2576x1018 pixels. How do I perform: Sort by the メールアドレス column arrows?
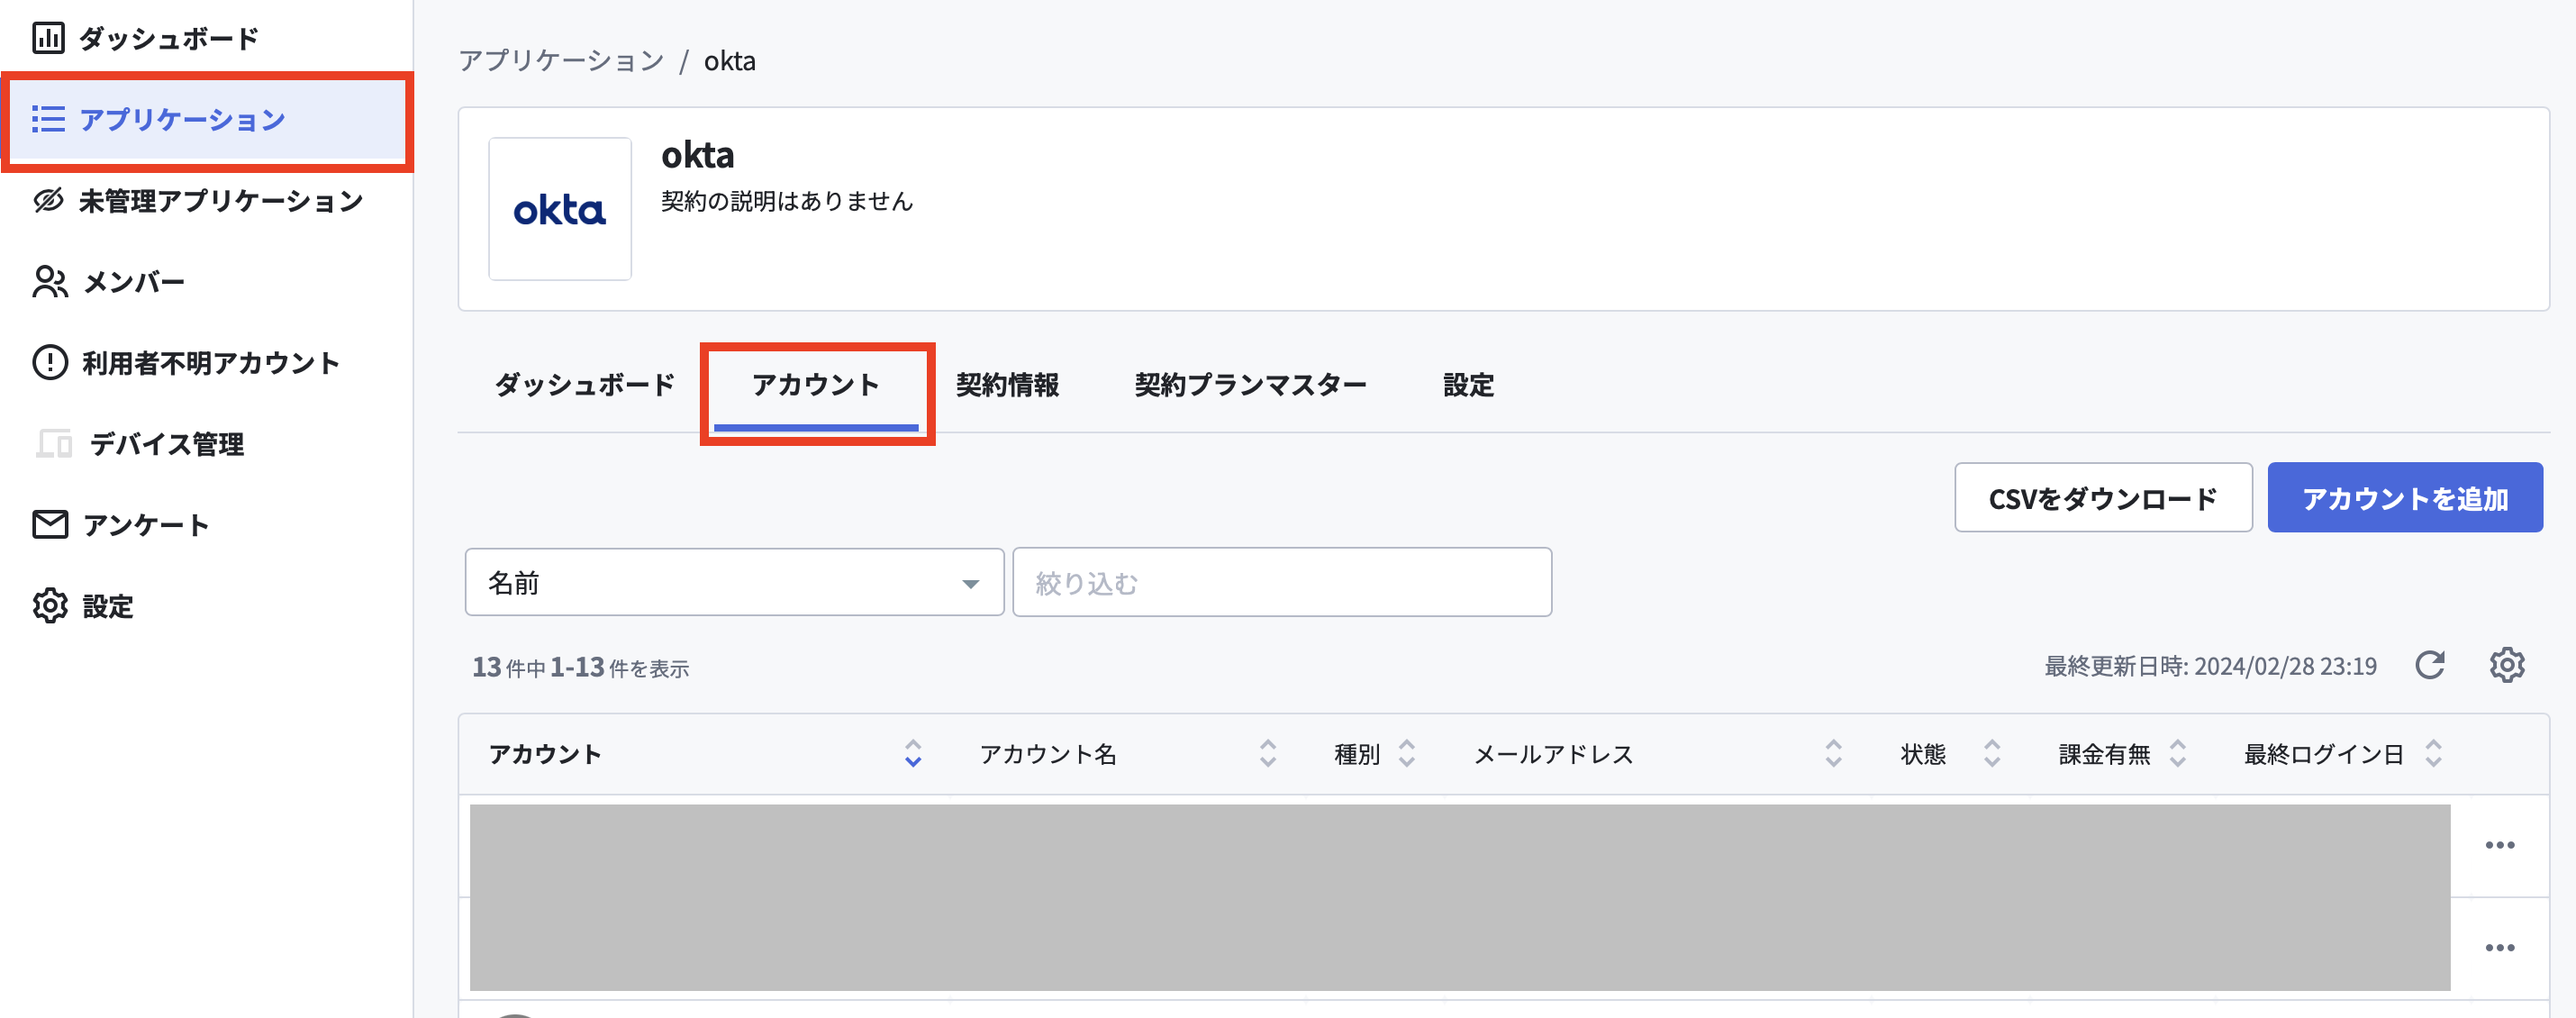(x=1833, y=753)
